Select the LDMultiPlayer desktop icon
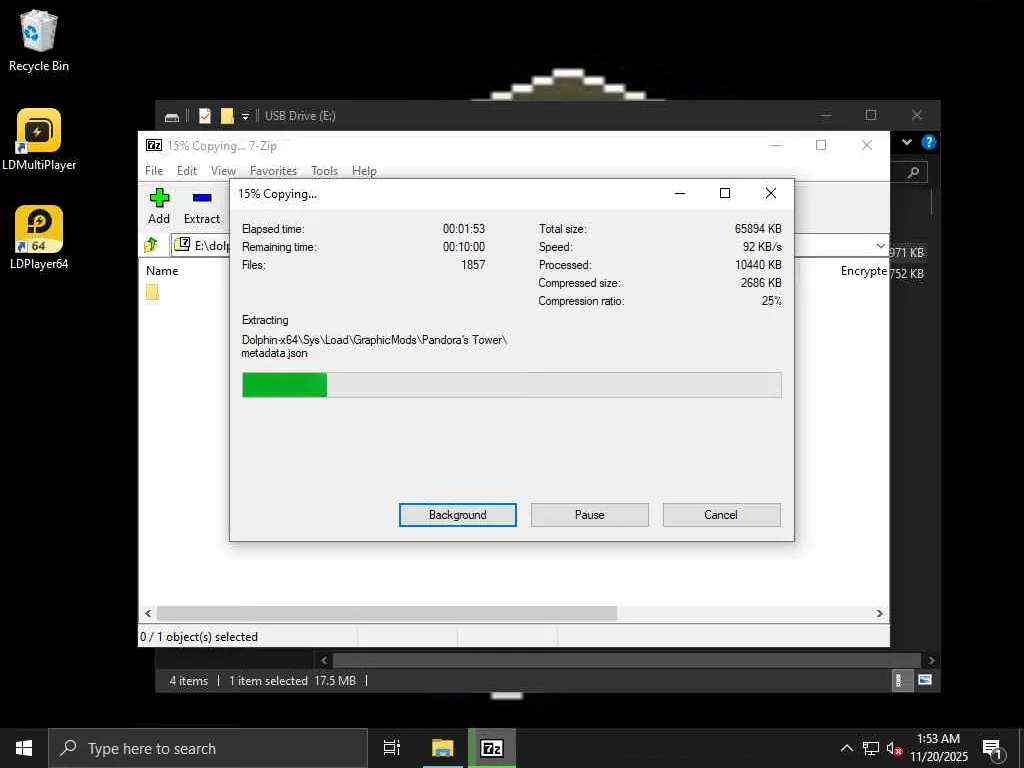The image size is (1024, 768). click(x=39, y=139)
